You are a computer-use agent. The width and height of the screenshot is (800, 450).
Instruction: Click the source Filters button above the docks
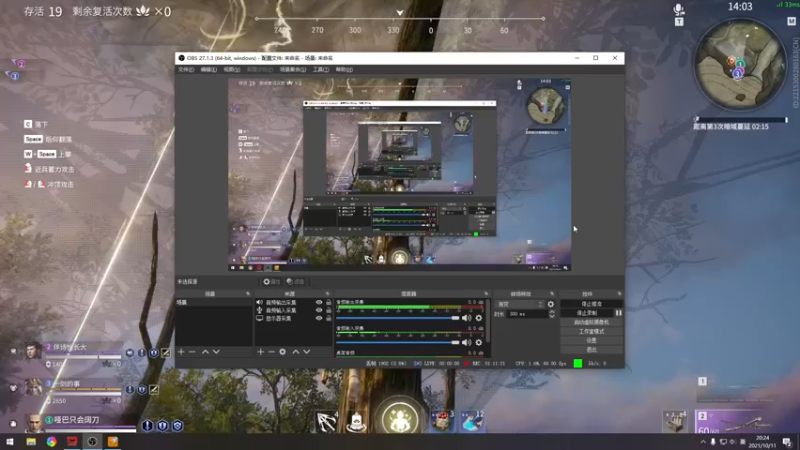295,282
